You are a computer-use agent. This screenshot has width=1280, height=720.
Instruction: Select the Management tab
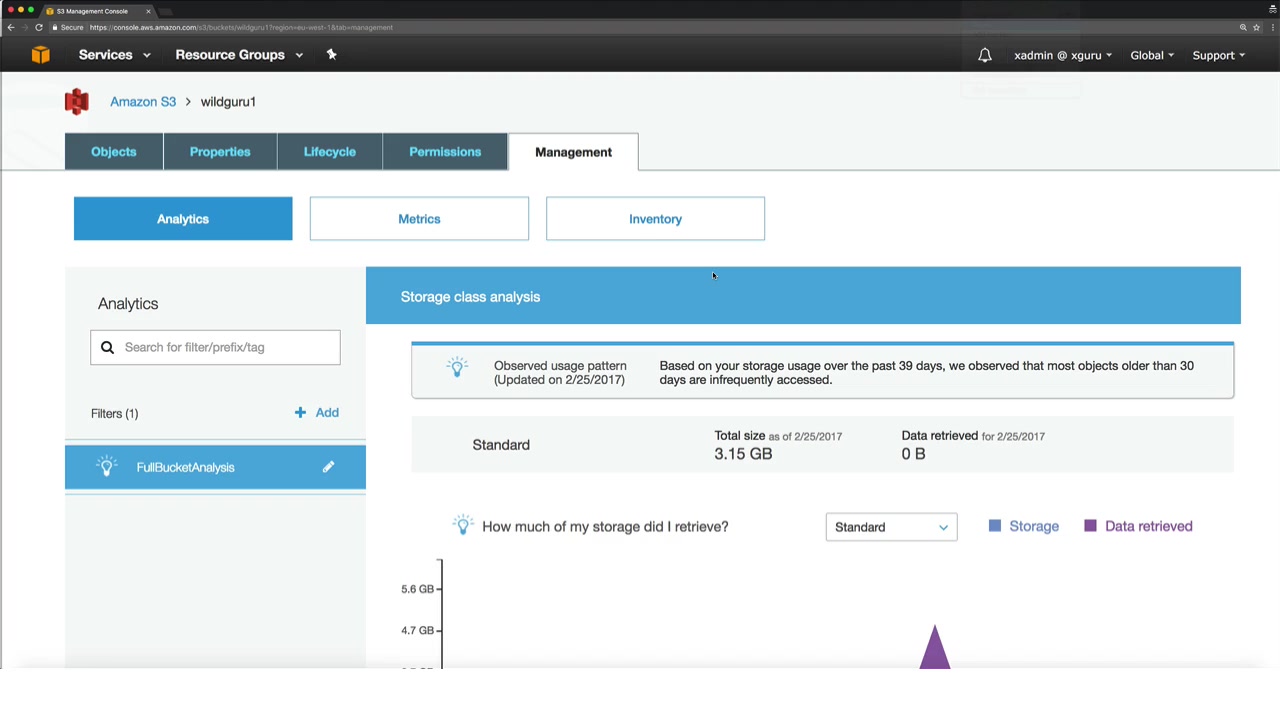(573, 152)
